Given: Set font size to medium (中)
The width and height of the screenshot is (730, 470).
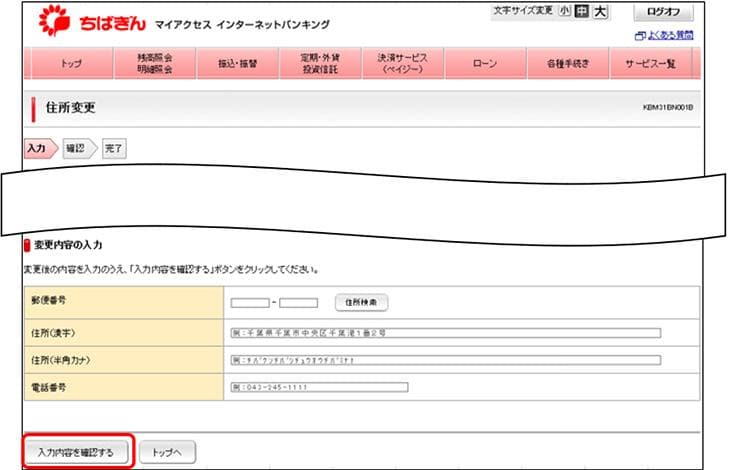Looking at the screenshot, I should 582,11.
